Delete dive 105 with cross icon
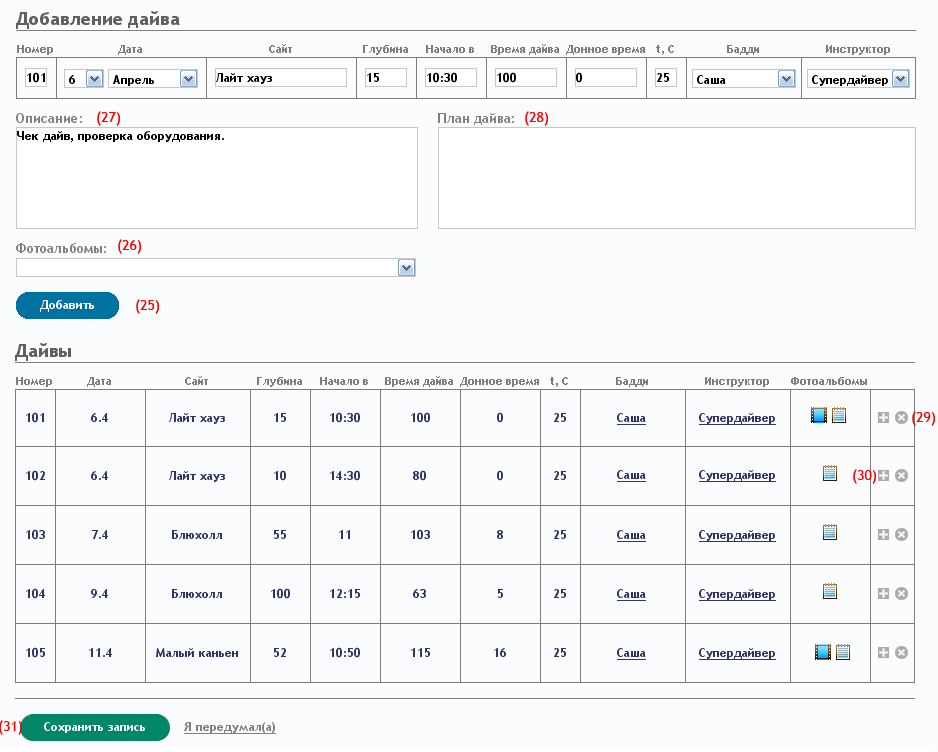938x752 pixels. pos(901,653)
